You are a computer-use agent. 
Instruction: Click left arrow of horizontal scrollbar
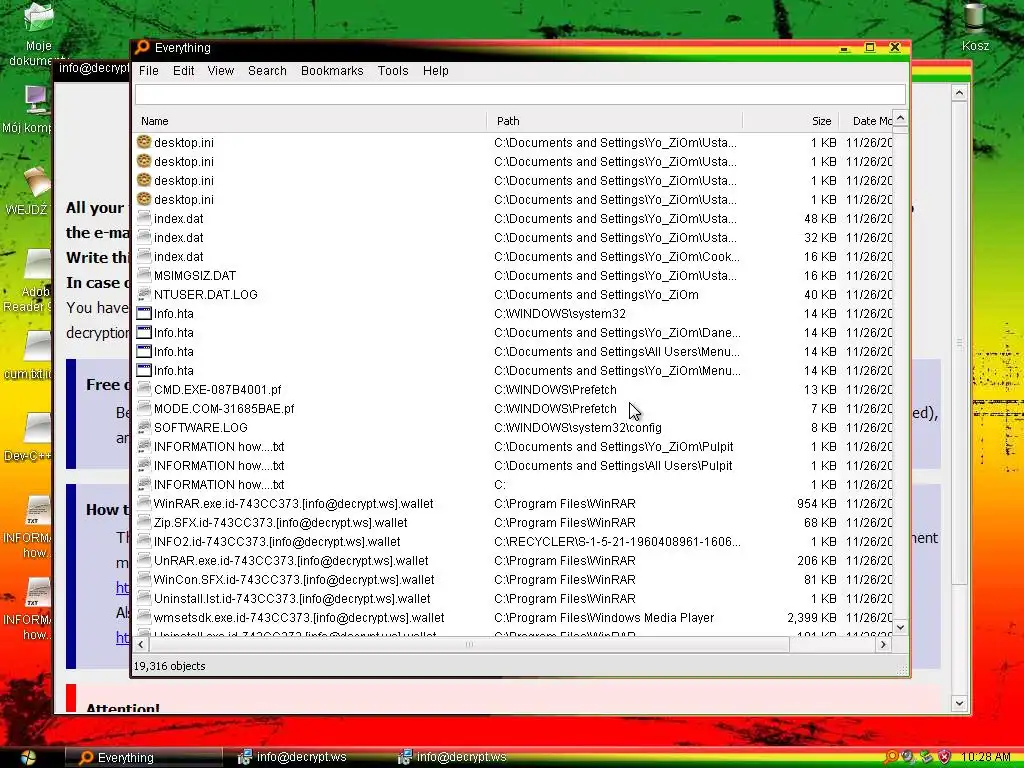141,645
